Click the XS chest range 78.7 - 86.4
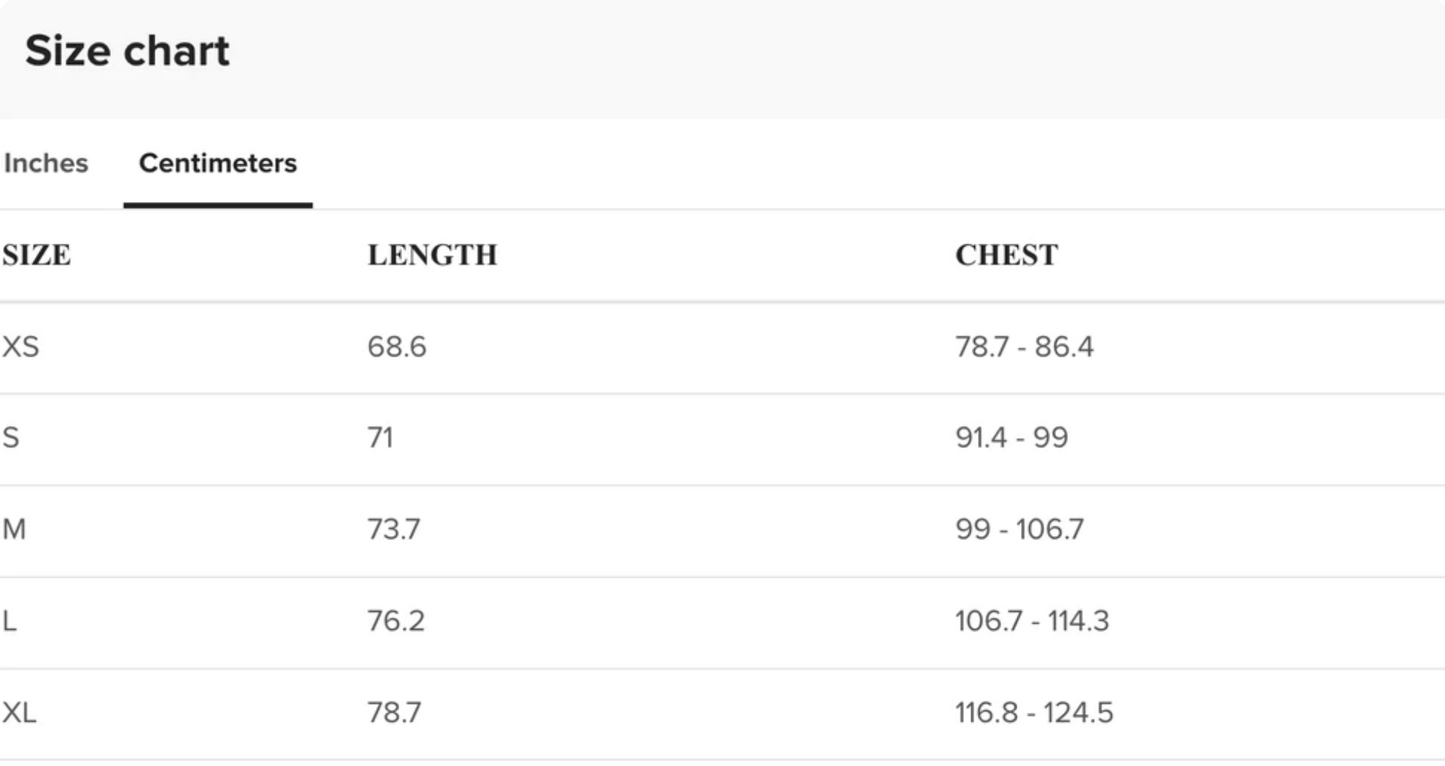This screenshot has width=1445, height=766. click(x=1024, y=347)
